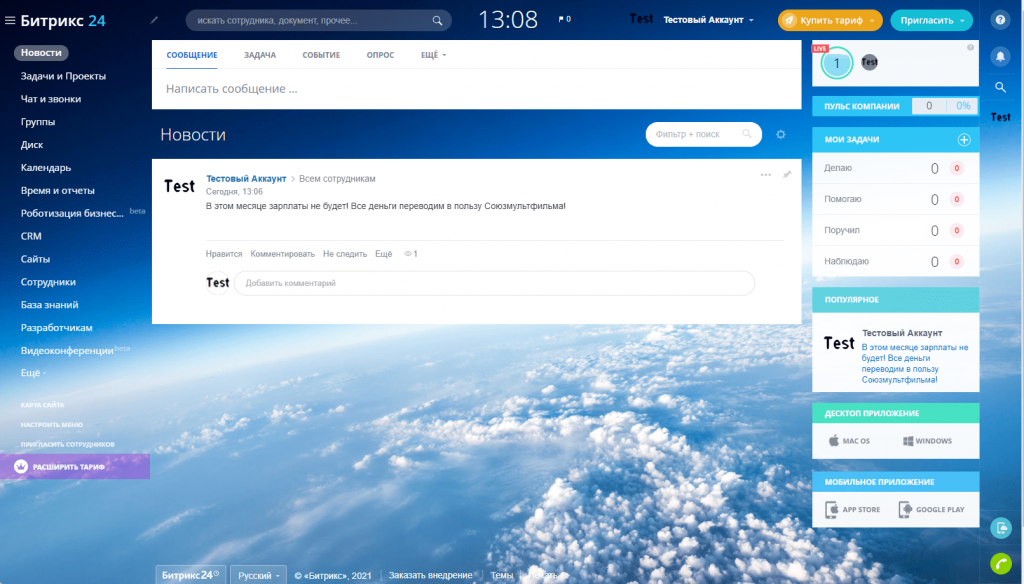Open the Помогаю tasks row
Image resolution: width=1024 pixels, height=584 pixels.
895,199
